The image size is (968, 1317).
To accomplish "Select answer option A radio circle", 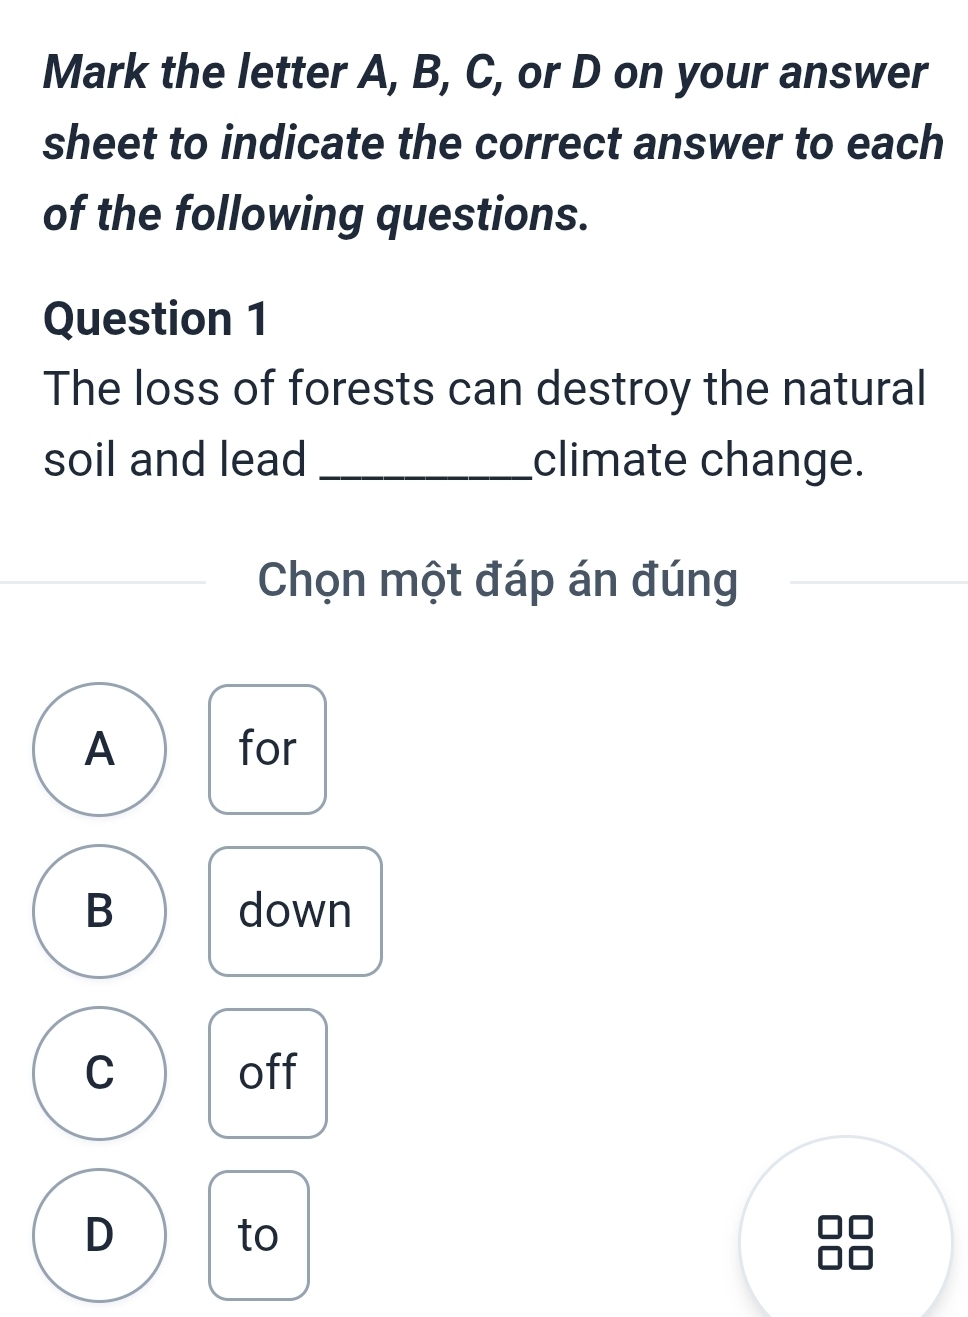I will [x=100, y=749].
